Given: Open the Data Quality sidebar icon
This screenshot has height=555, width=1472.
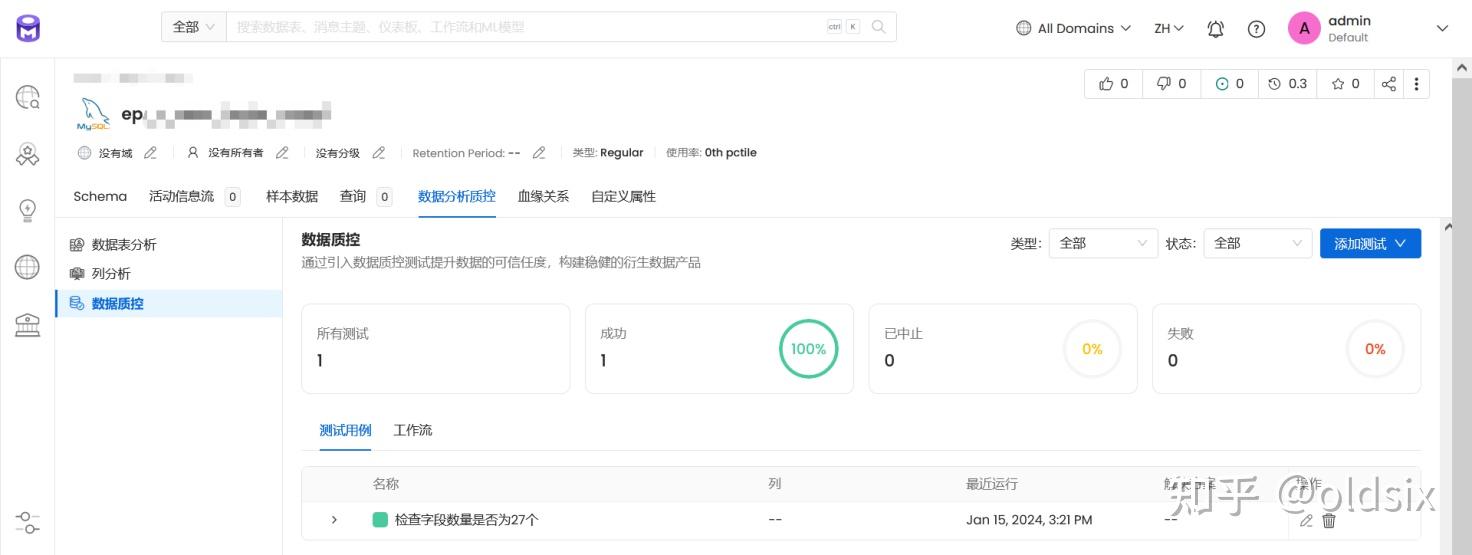Looking at the screenshot, I should click(27, 154).
